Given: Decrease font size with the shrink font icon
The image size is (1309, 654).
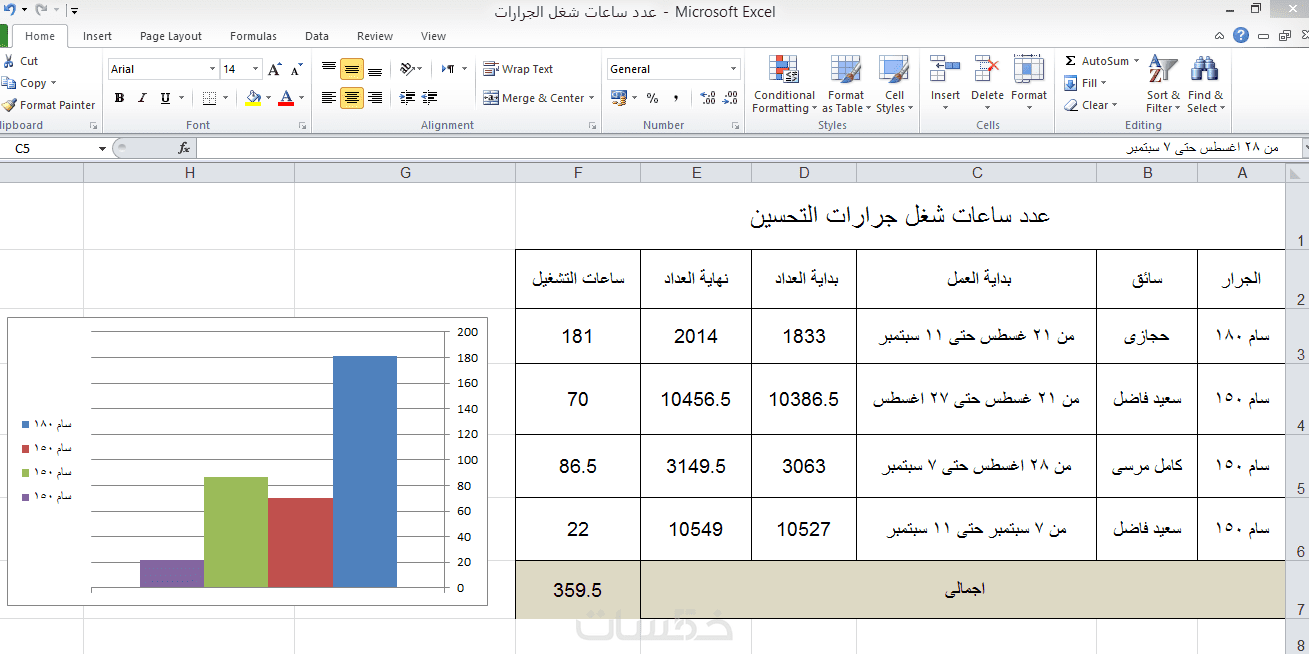Looking at the screenshot, I should pos(296,69).
